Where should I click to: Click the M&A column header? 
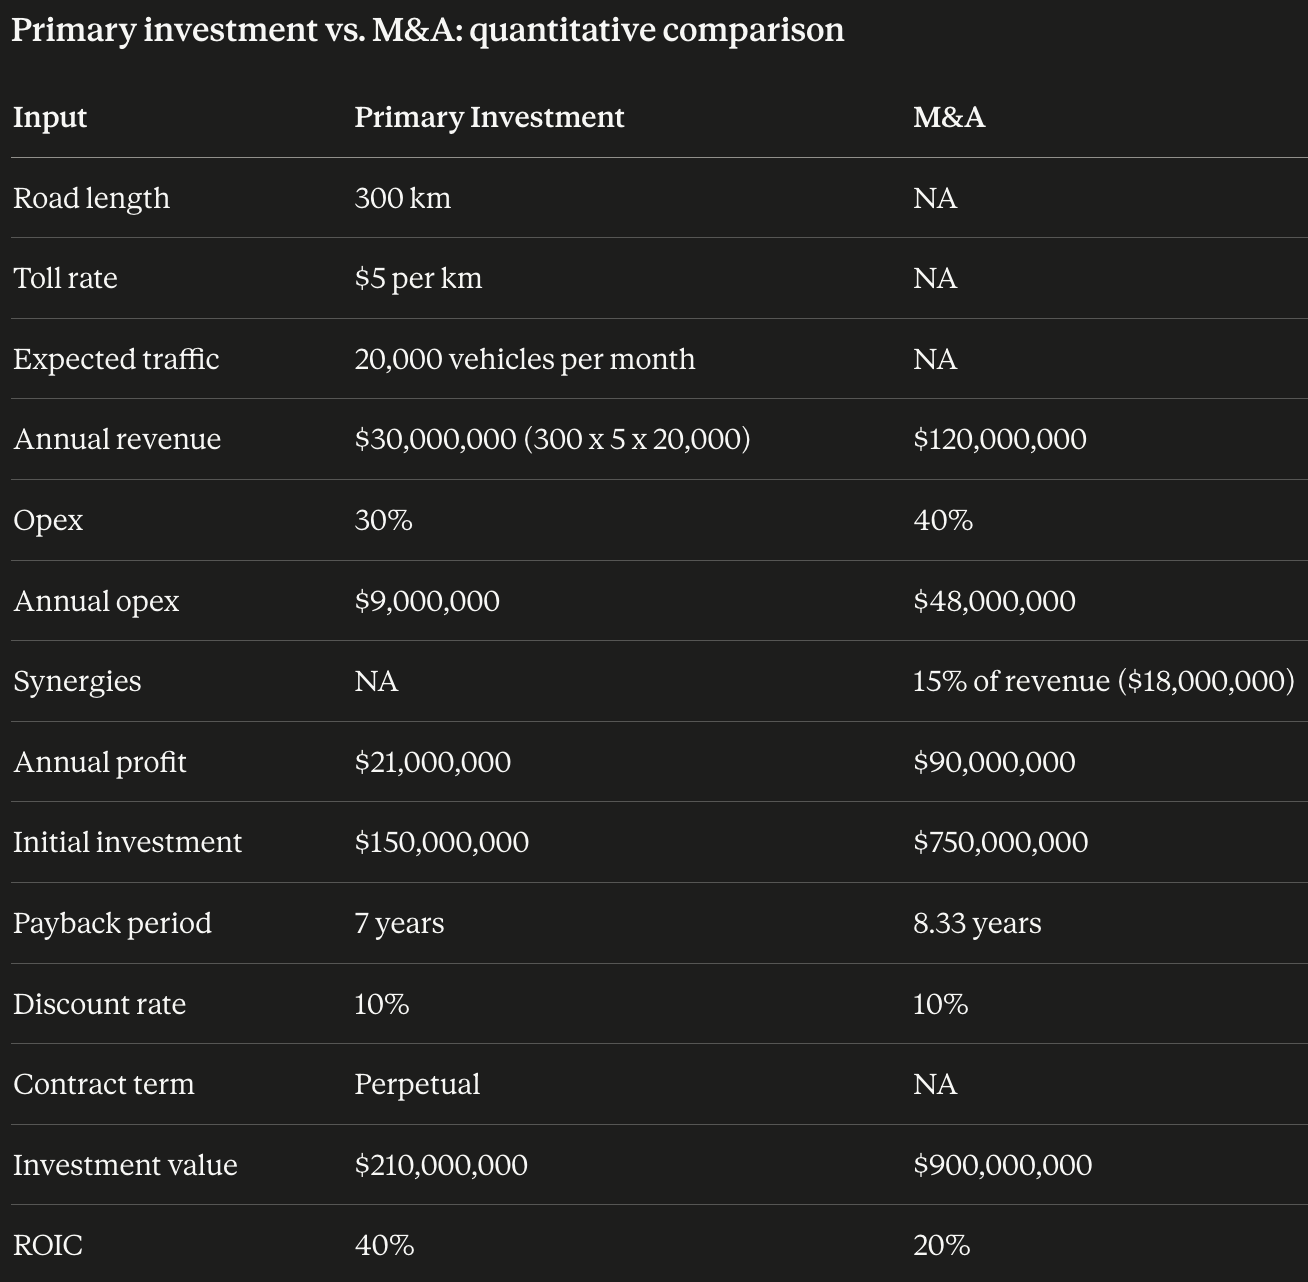[x=949, y=117]
